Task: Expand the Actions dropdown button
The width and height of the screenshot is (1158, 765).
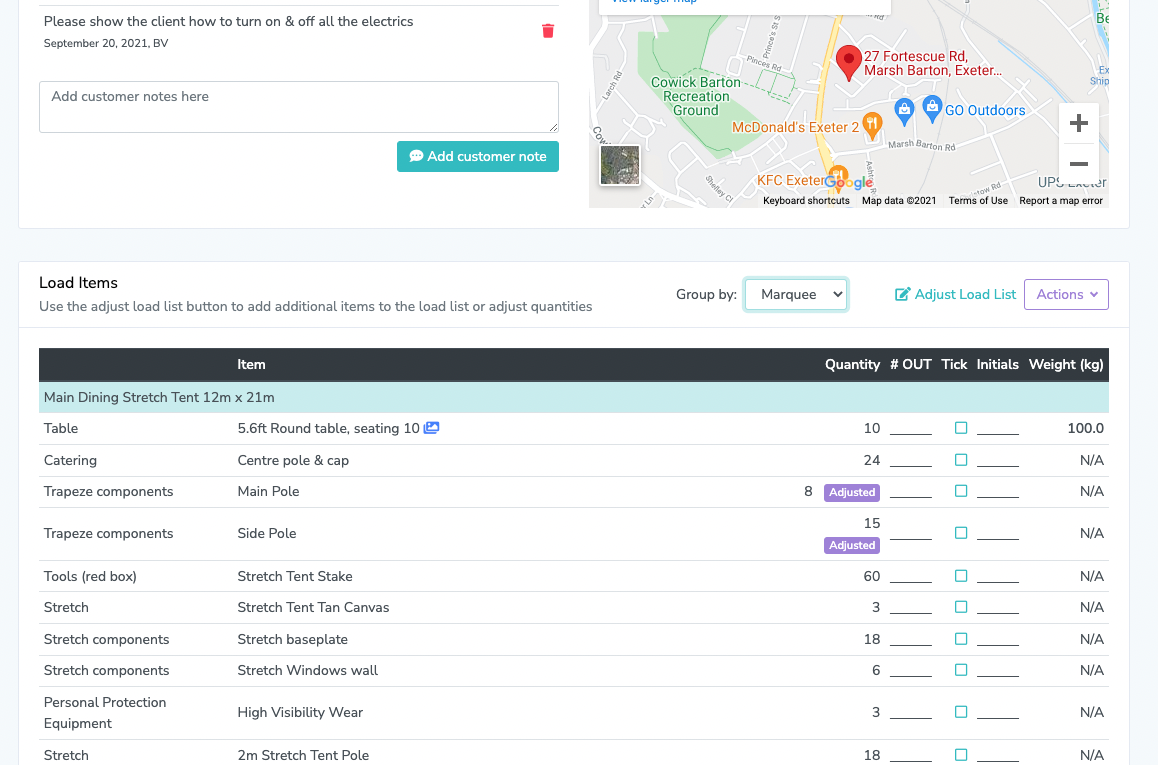Action: [x=1066, y=295]
